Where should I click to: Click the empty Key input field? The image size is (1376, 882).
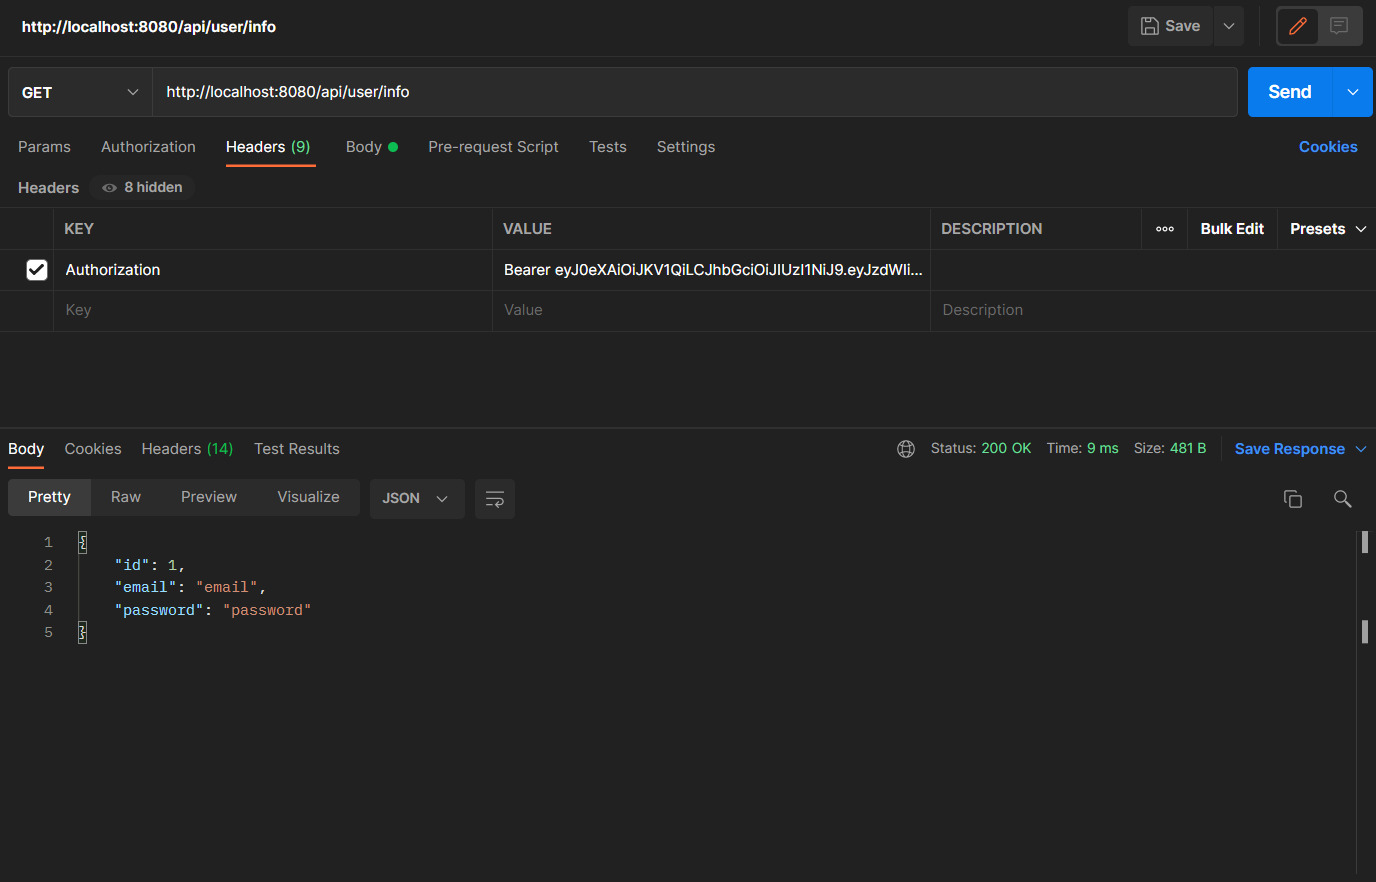coord(273,310)
